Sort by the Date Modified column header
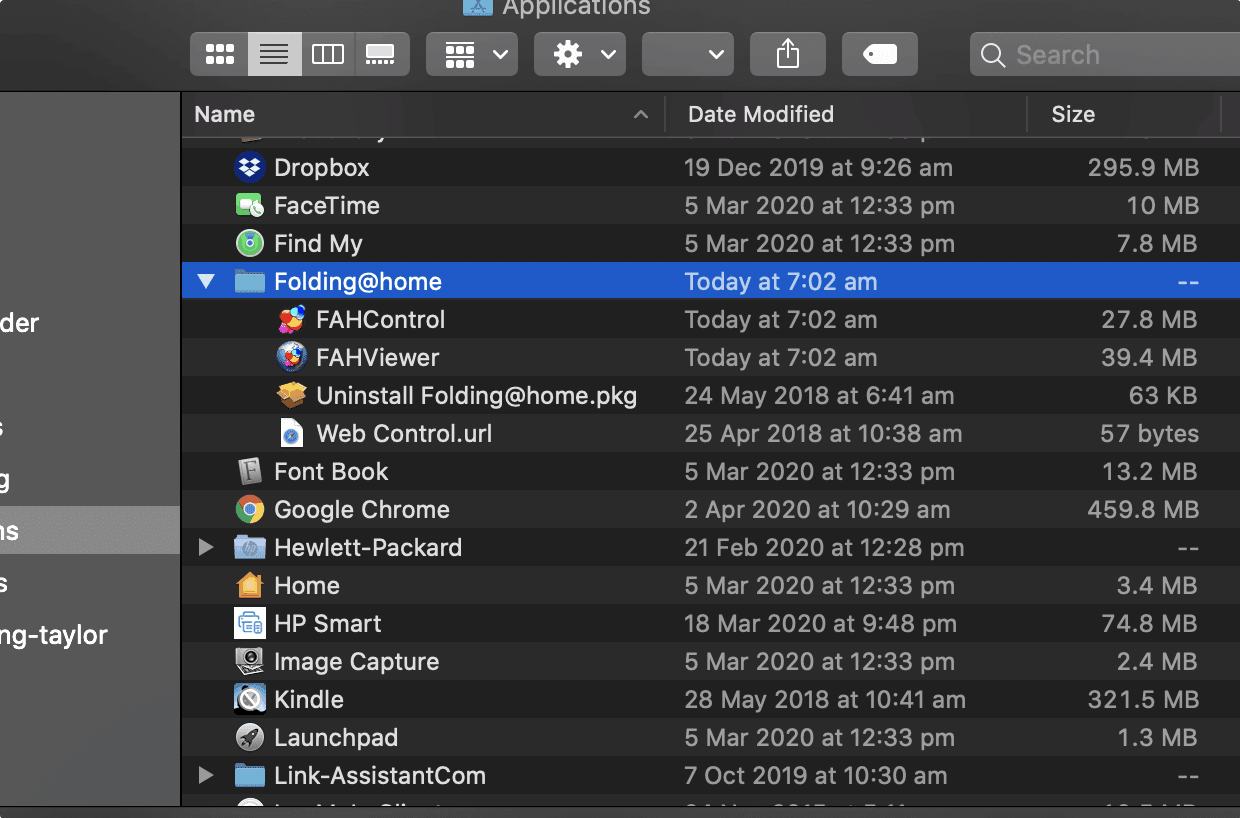 click(x=846, y=114)
